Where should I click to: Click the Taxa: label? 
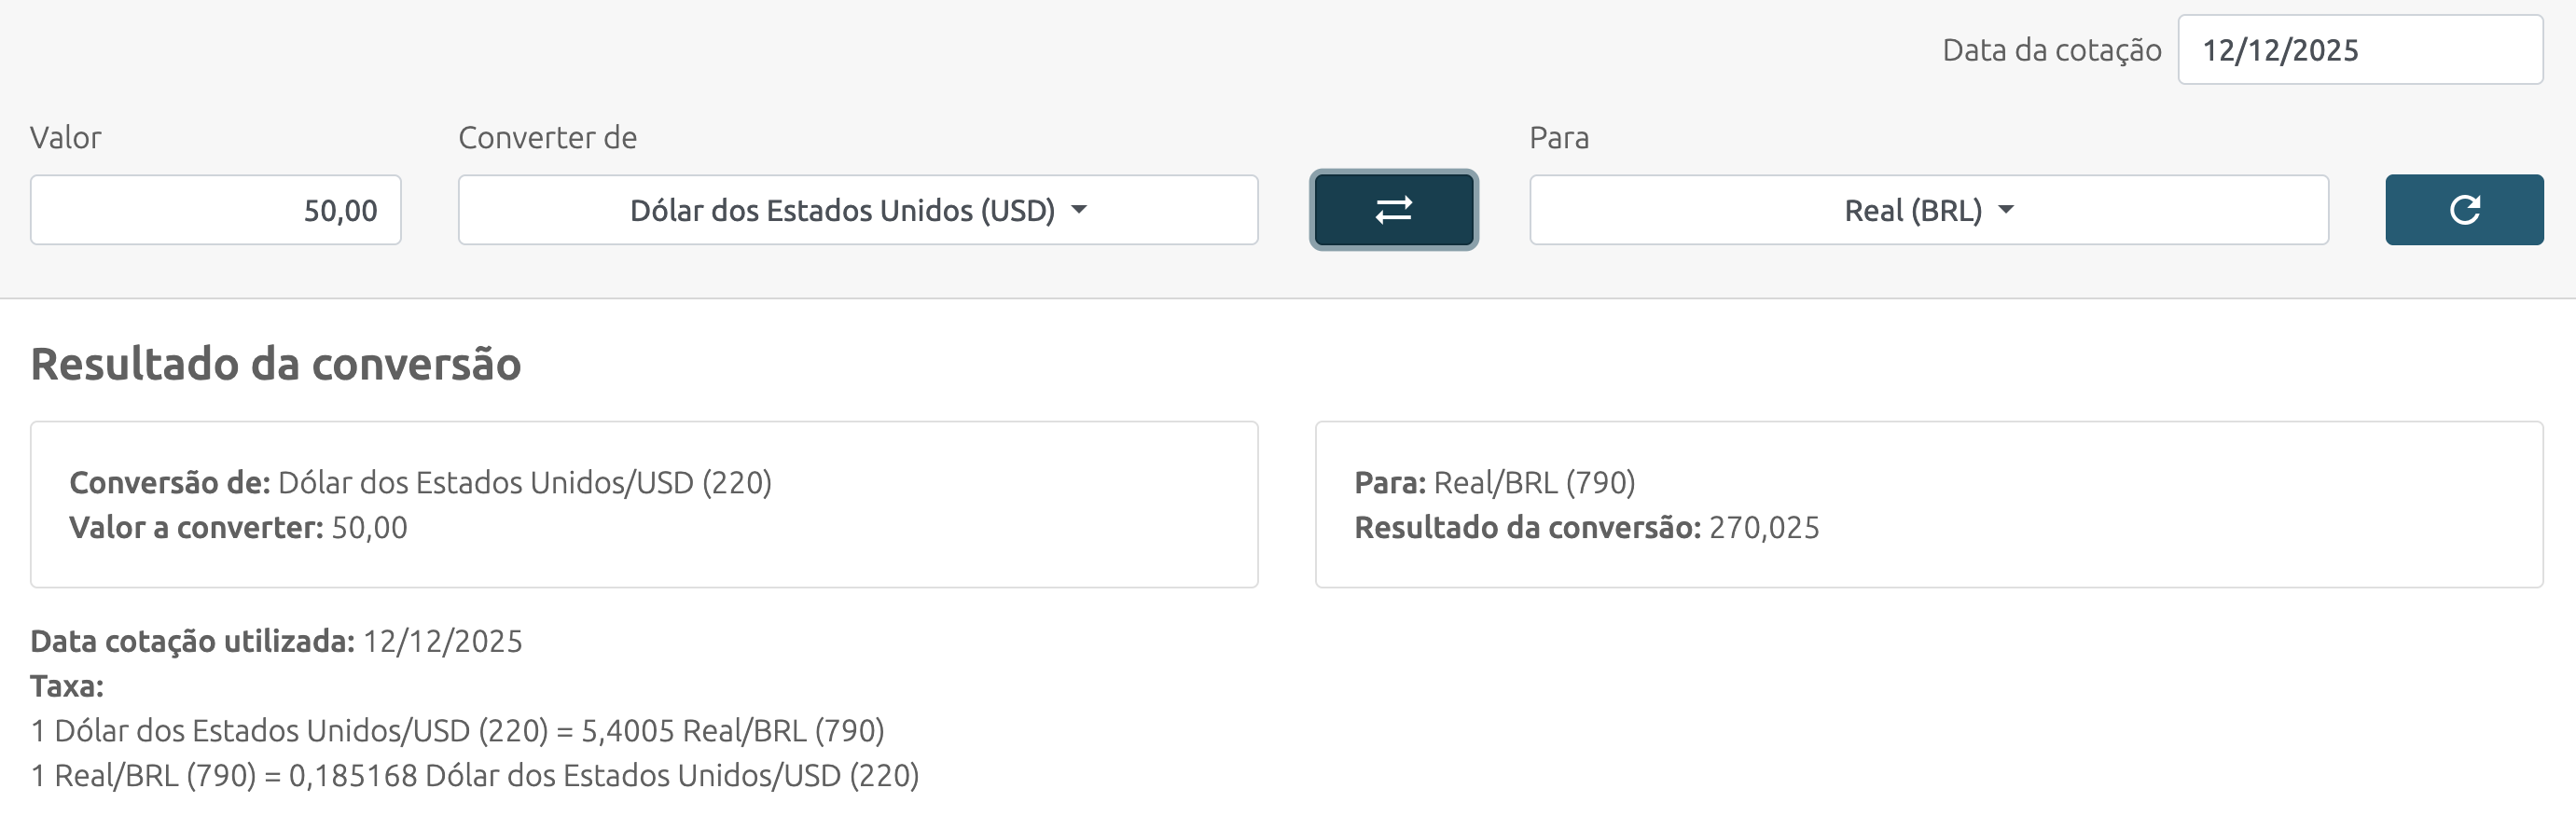coord(67,687)
